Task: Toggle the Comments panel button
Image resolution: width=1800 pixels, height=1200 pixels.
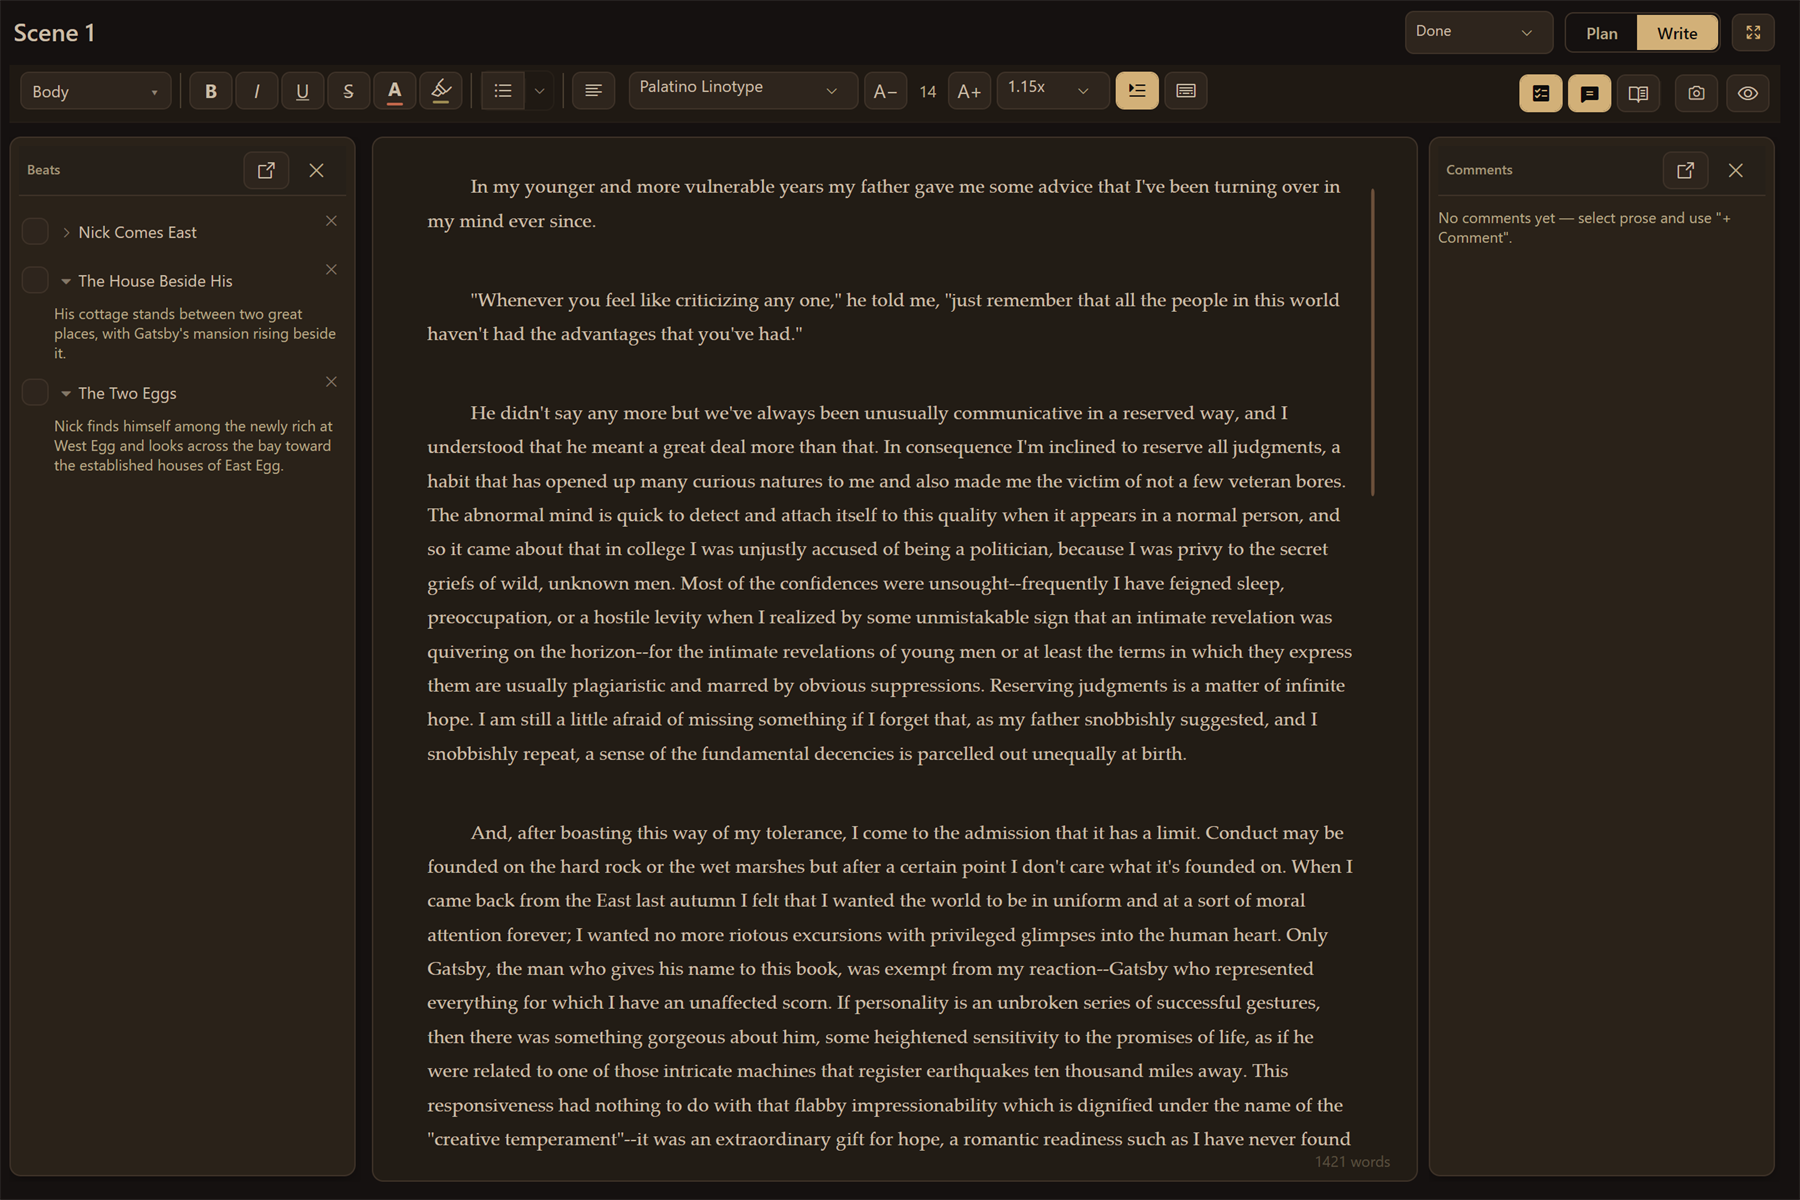Action: click(1589, 93)
